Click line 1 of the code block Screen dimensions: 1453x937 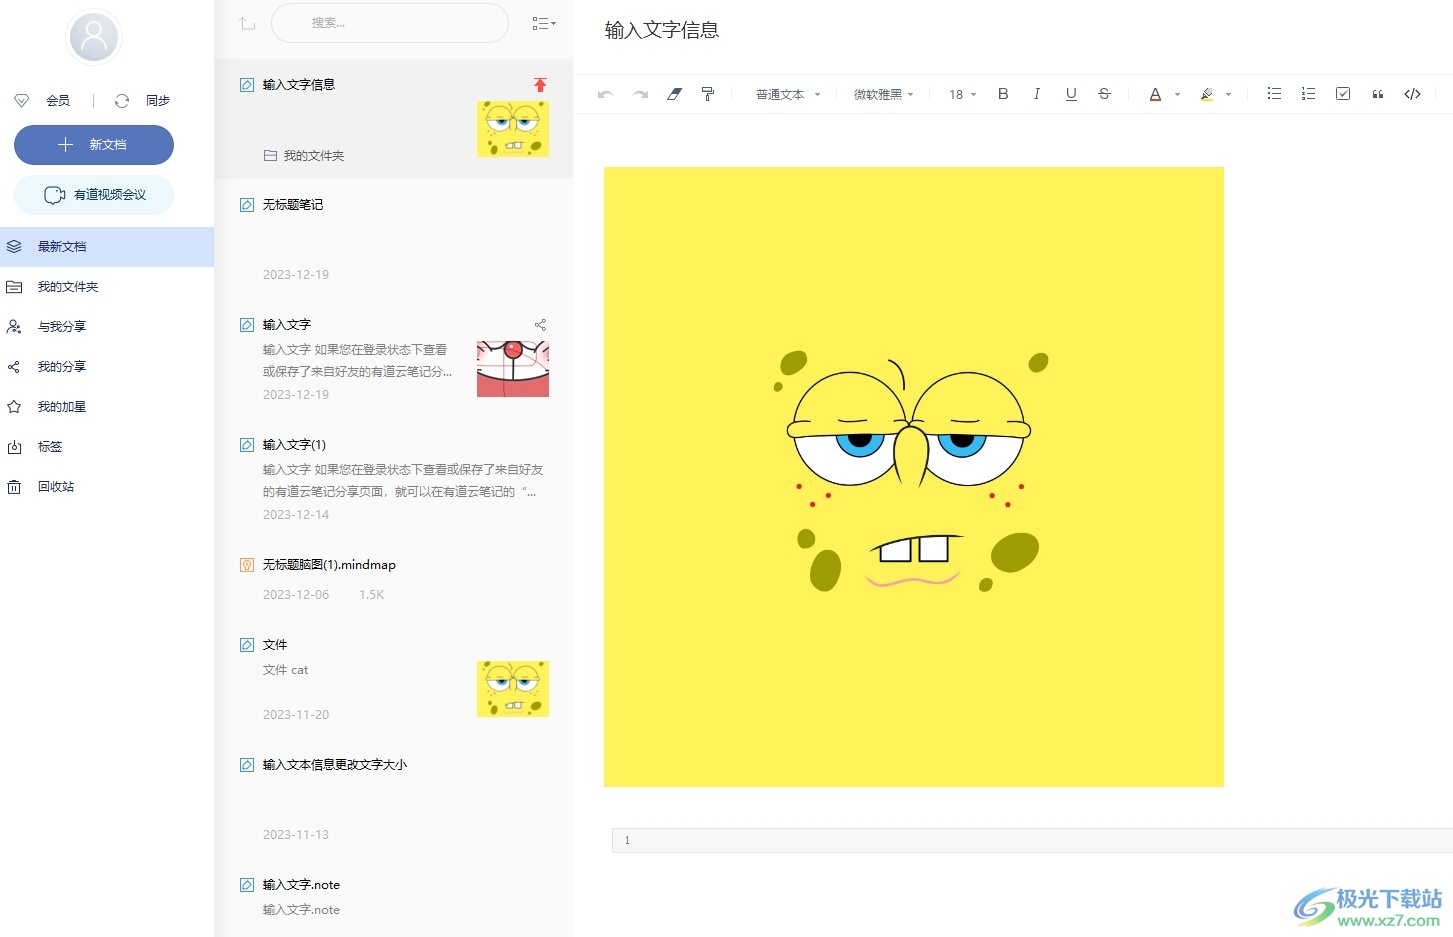click(x=1032, y=840)
